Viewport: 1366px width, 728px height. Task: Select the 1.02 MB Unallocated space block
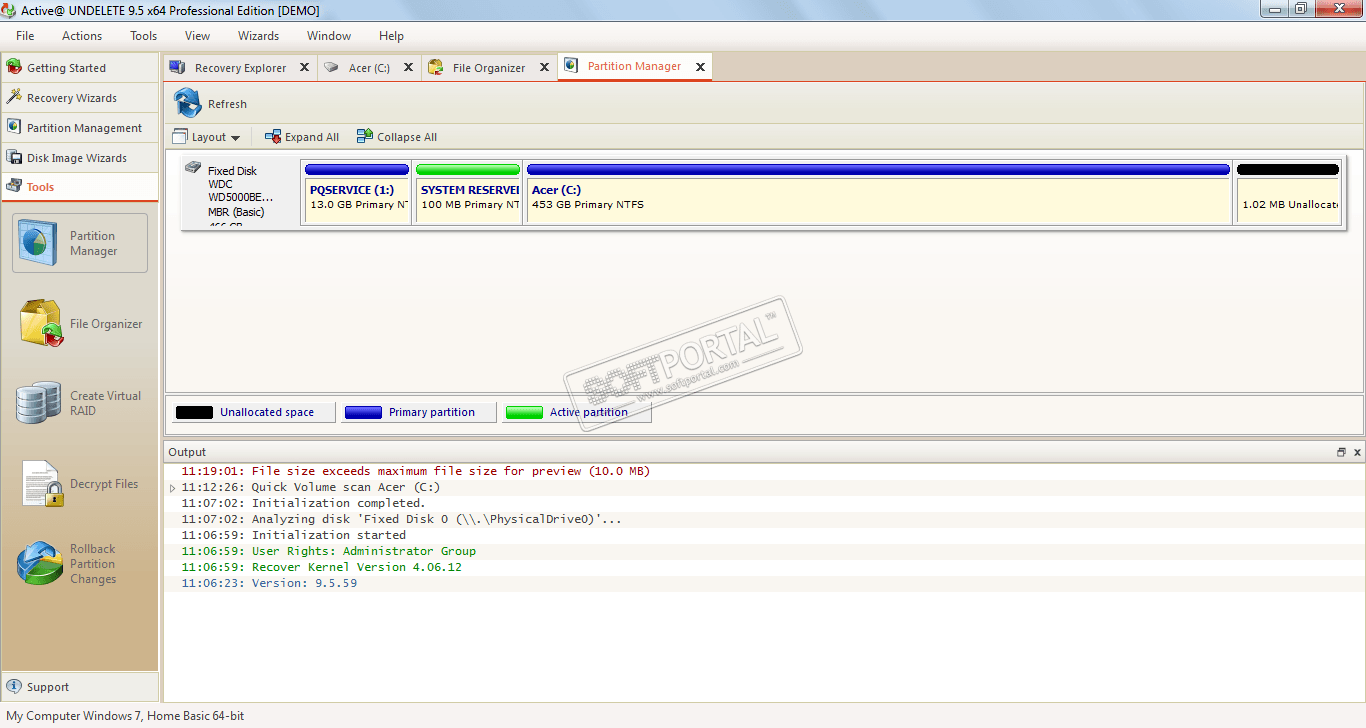[1288, 192]
